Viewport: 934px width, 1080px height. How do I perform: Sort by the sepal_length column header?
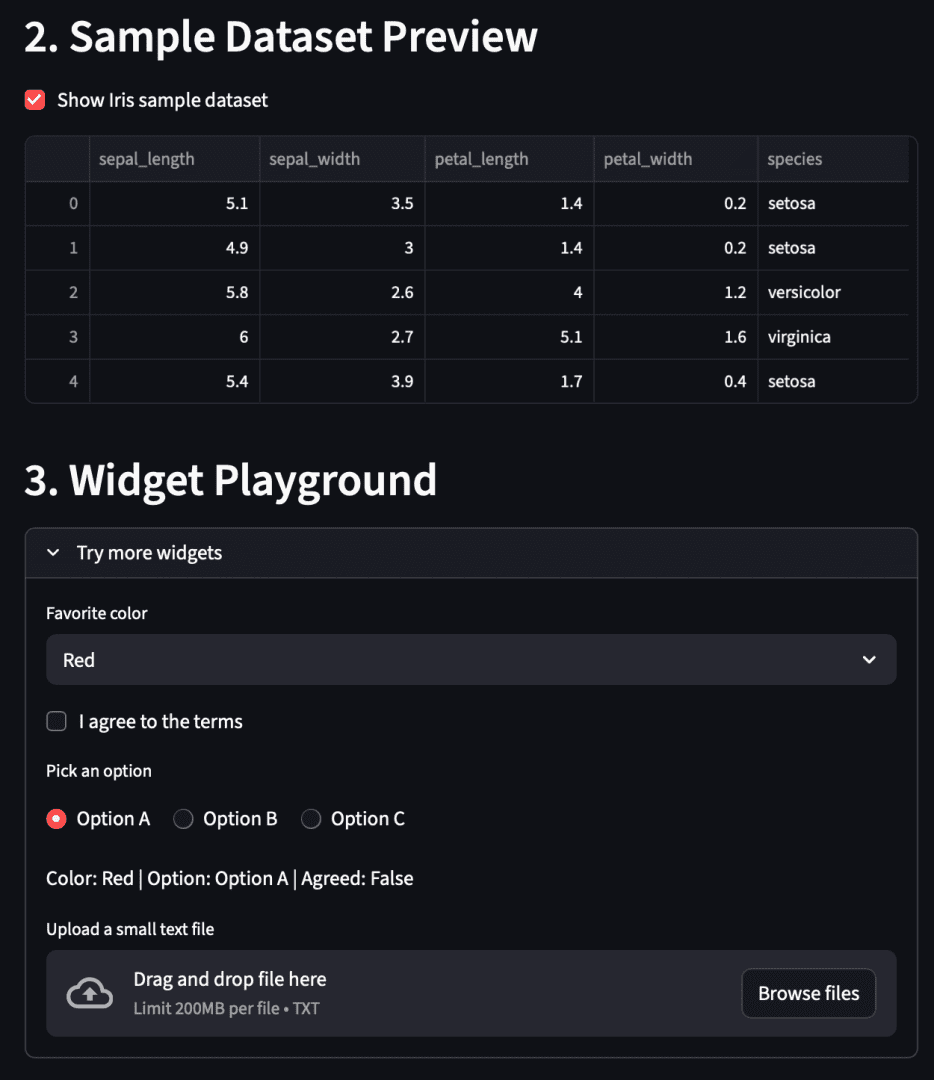click(147, 159)
